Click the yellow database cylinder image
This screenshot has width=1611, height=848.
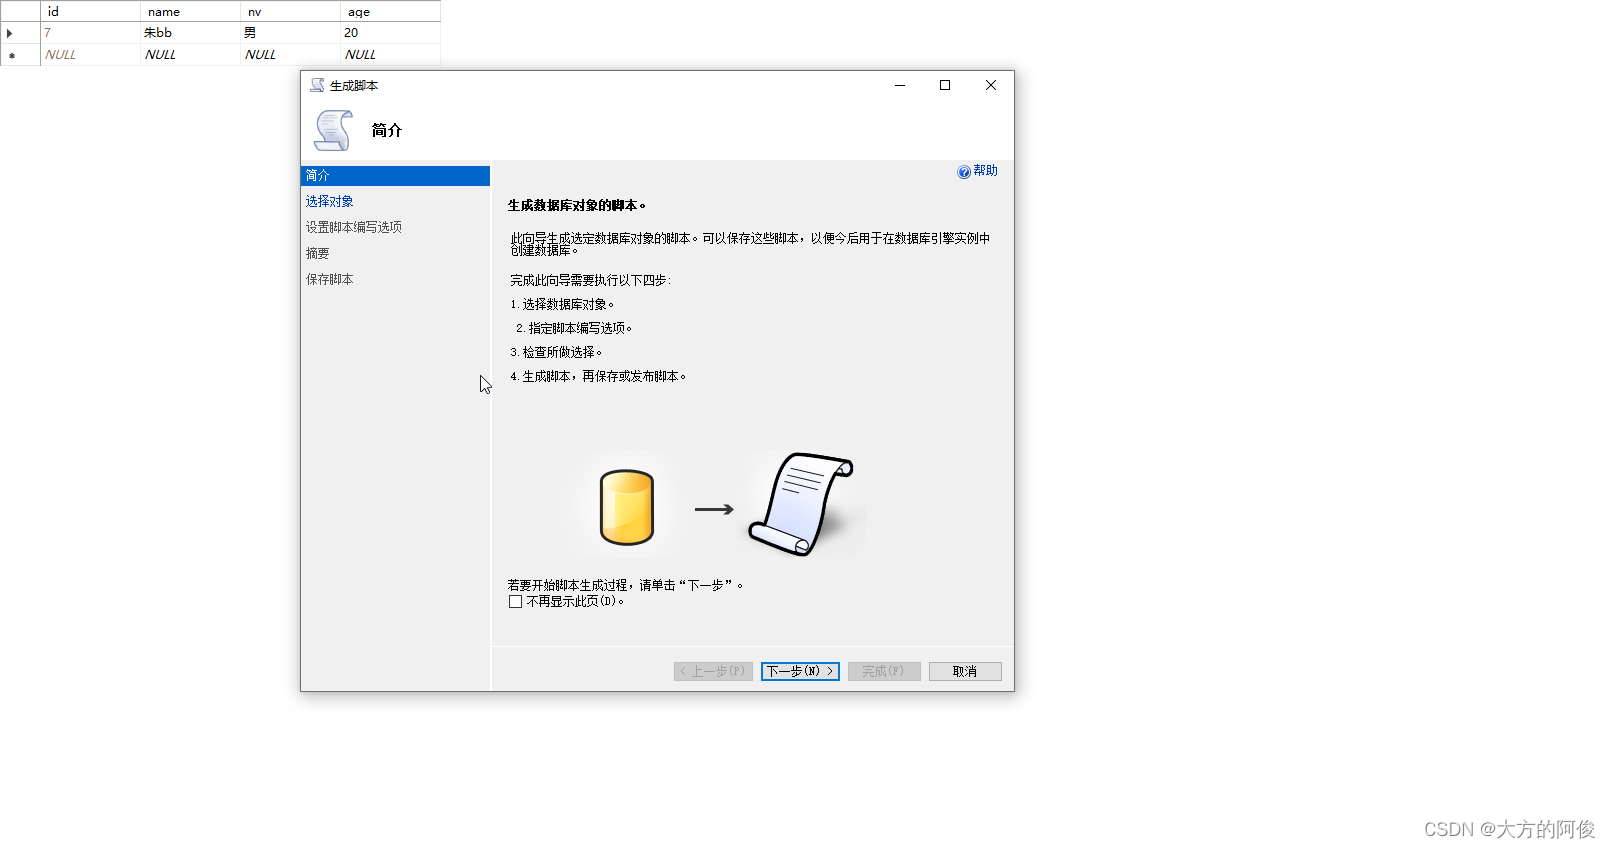tap(627, 508)
